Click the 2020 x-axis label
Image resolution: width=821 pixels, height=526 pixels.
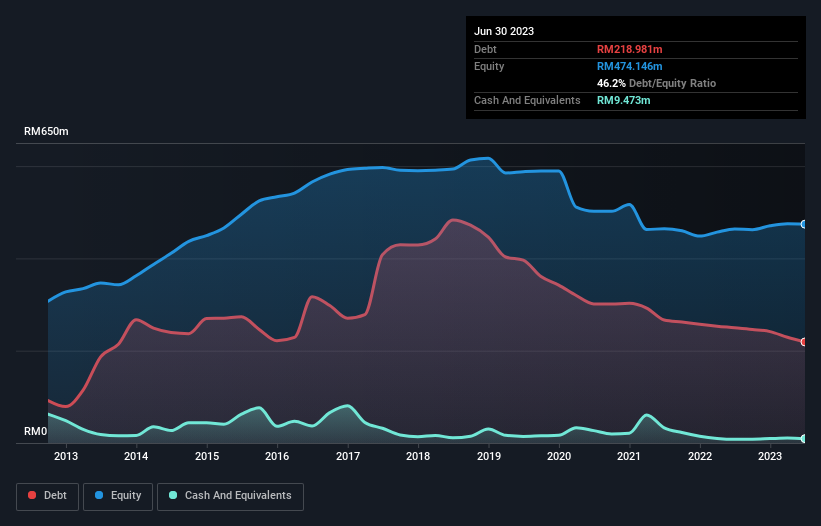[559, 456]
